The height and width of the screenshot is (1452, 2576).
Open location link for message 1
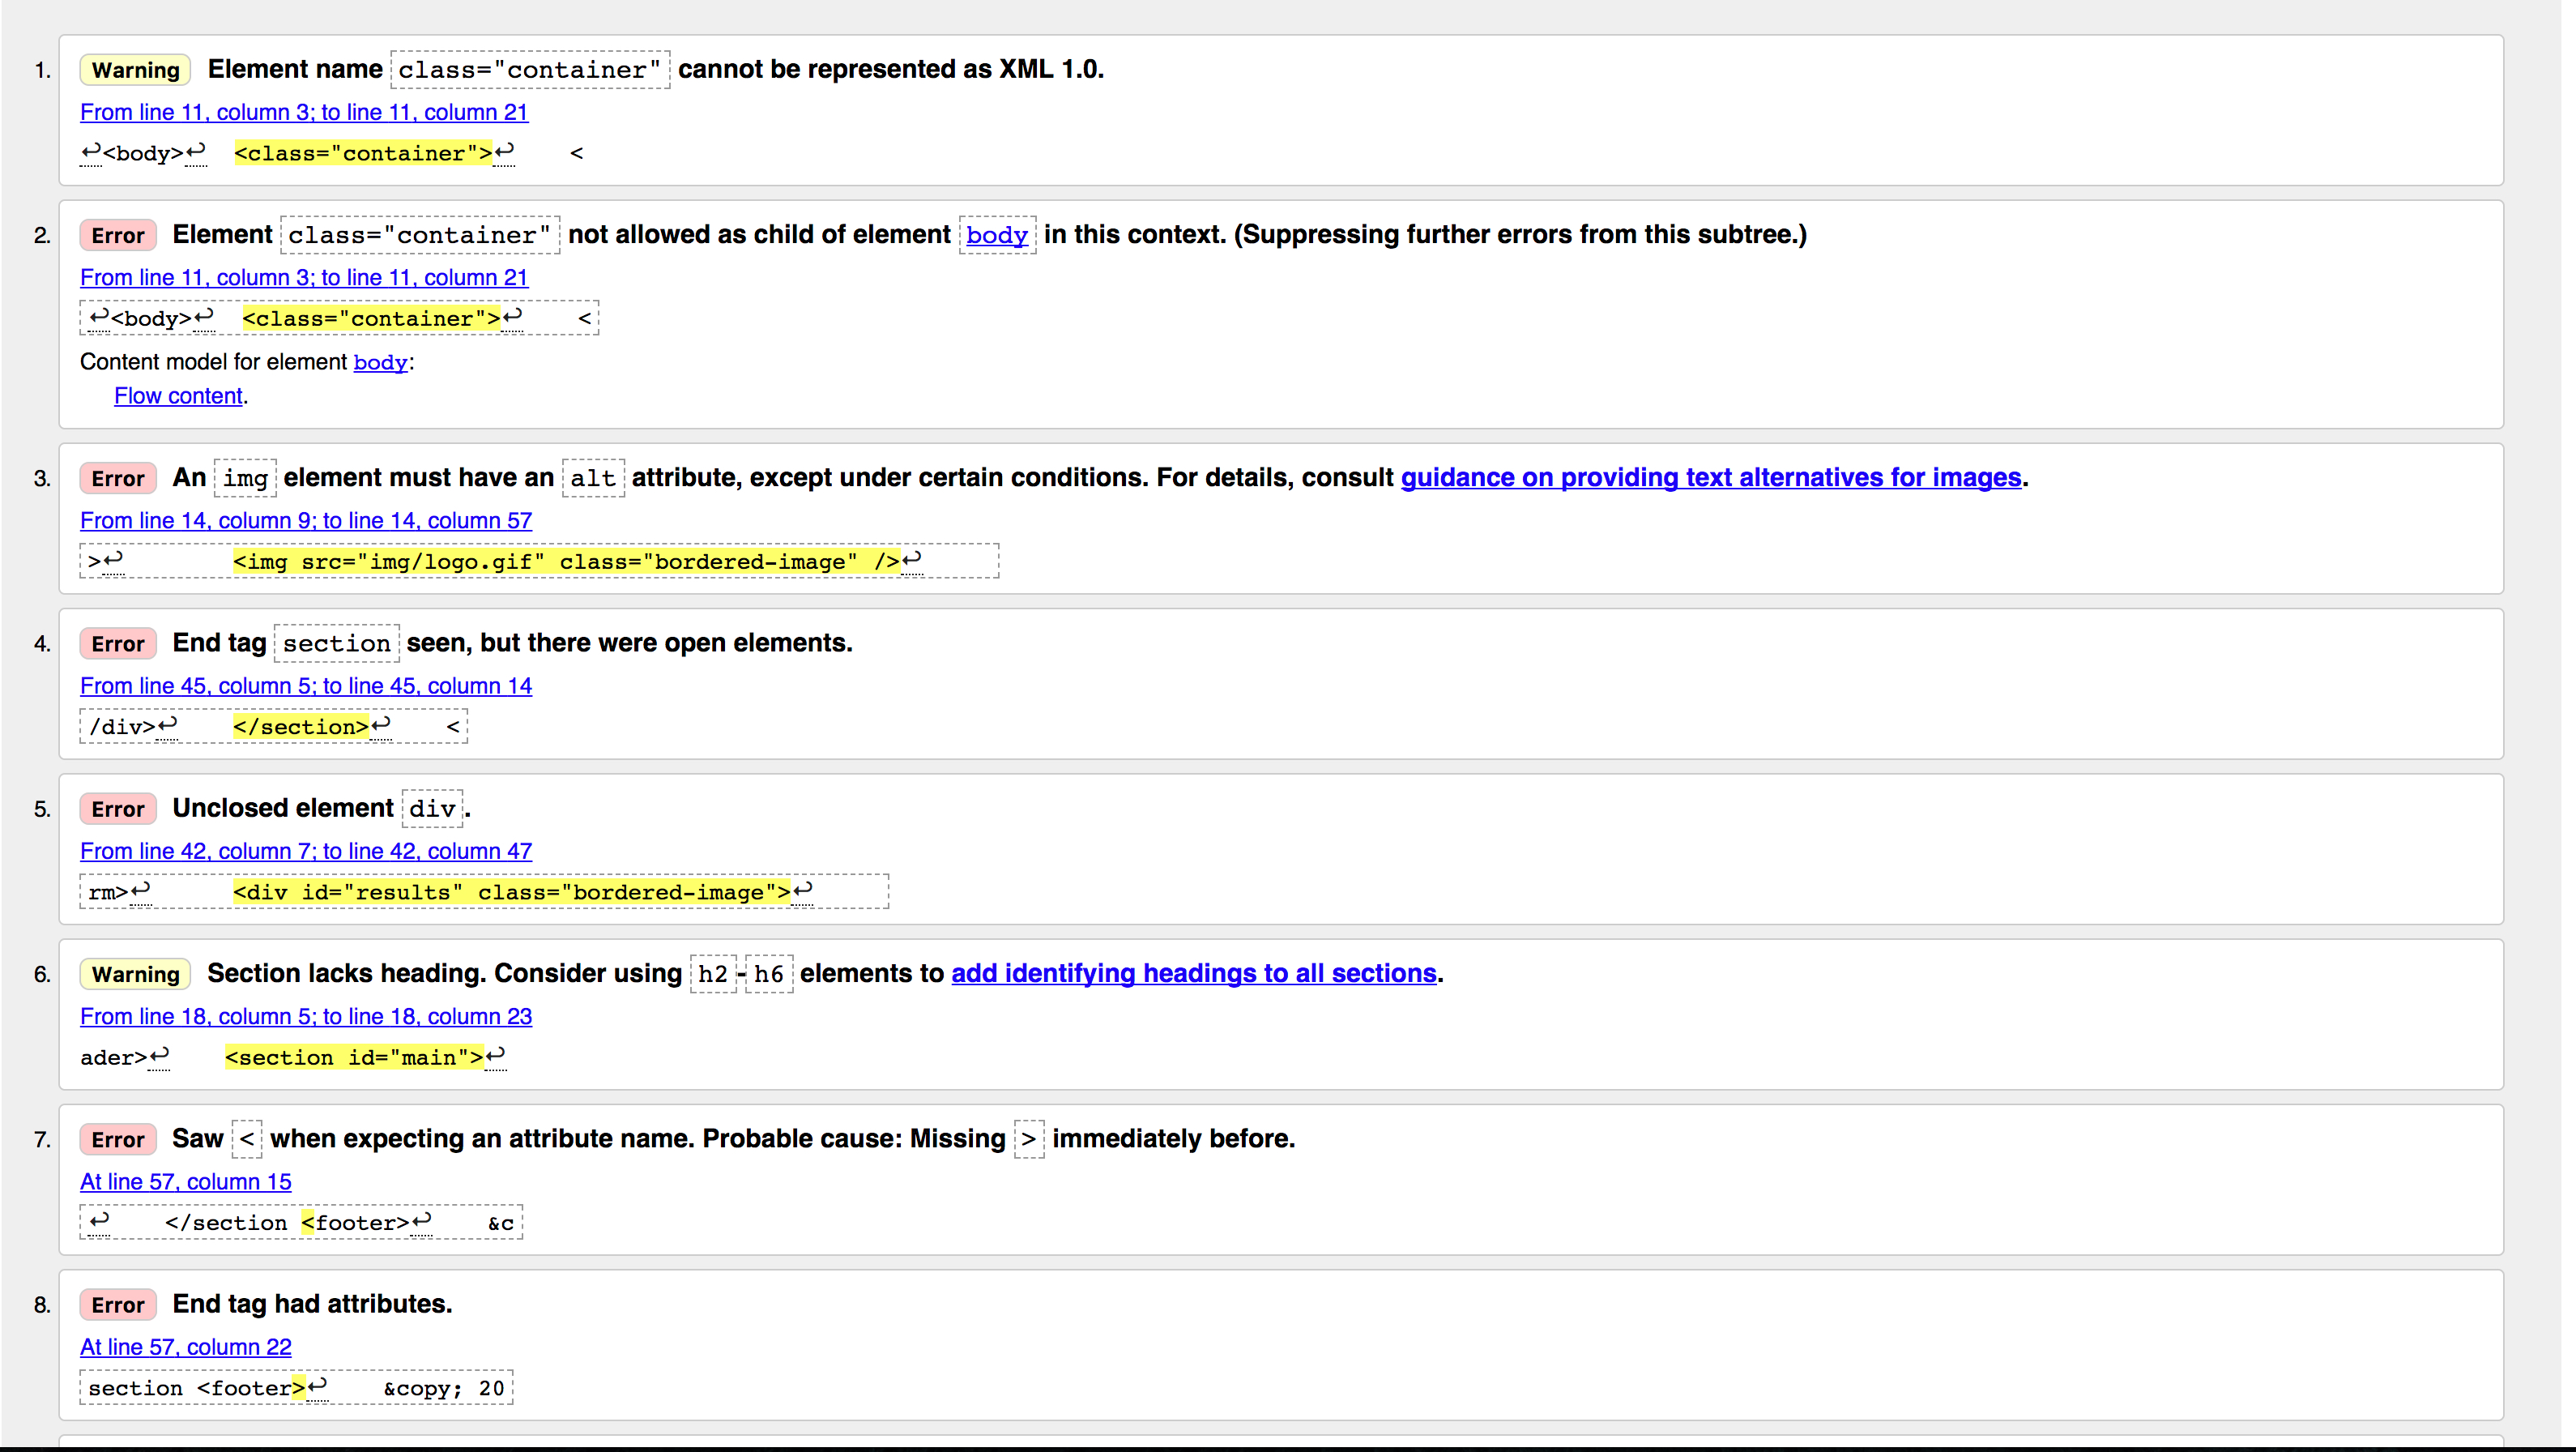303,112
